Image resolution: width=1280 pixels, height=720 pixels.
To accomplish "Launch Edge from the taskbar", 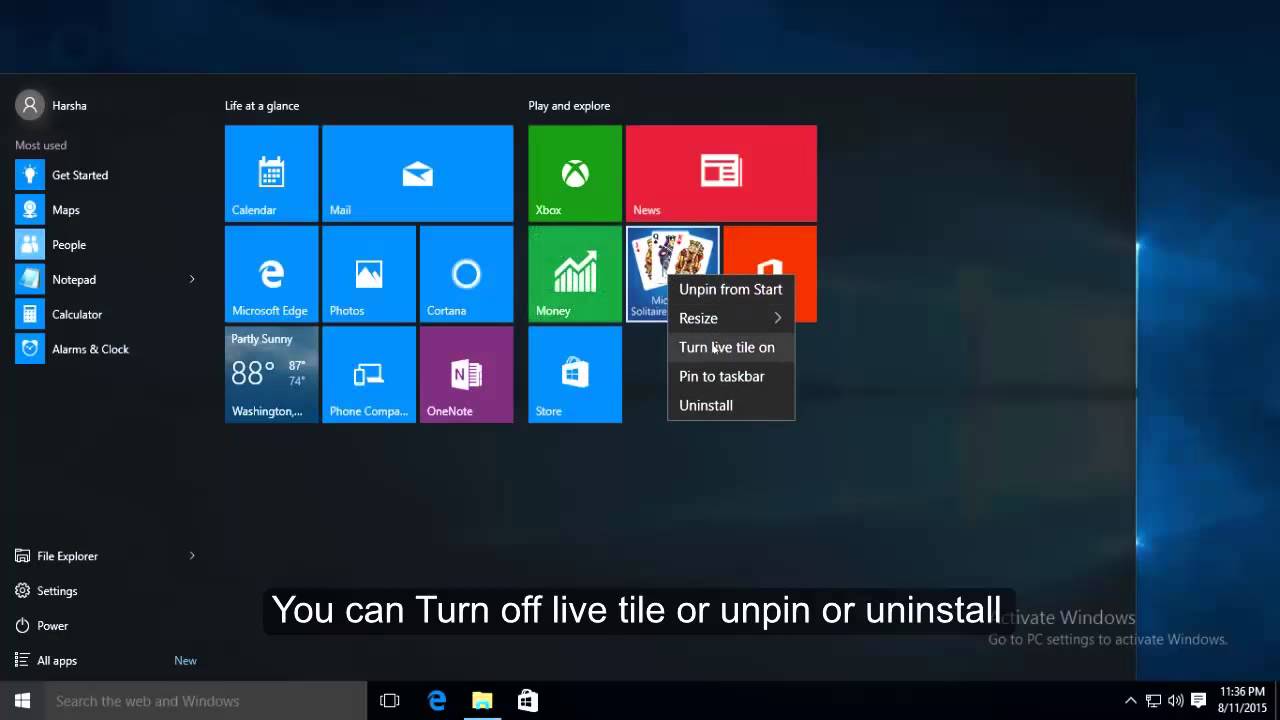I will coord(437,701).
